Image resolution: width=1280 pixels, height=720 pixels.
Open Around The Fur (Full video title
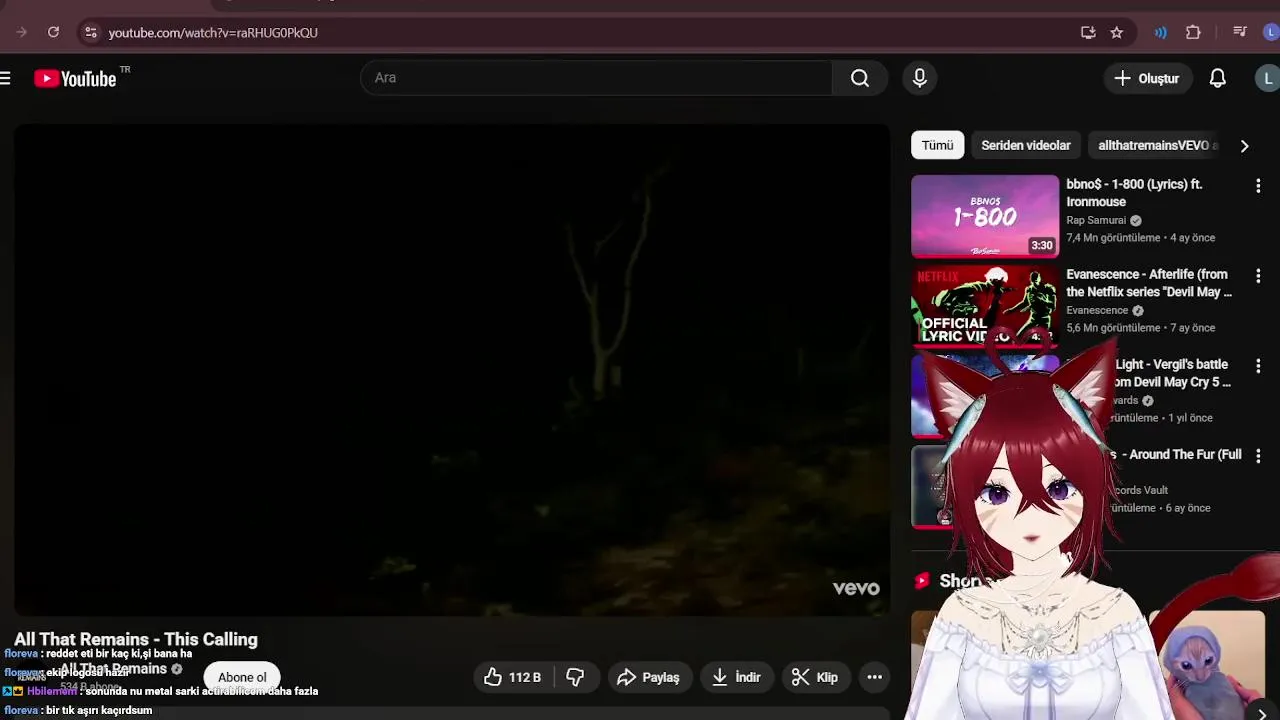(1178, 455)
